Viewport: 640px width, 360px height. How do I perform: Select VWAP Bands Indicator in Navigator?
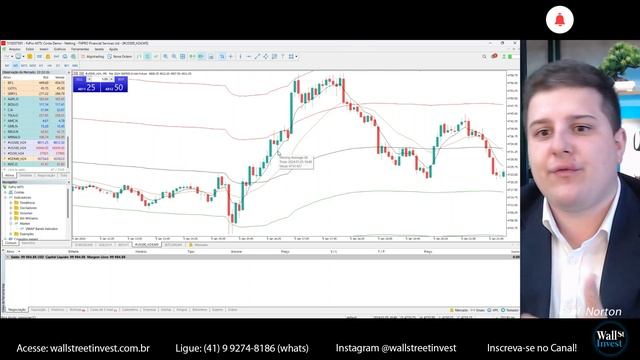click(42, 229)
